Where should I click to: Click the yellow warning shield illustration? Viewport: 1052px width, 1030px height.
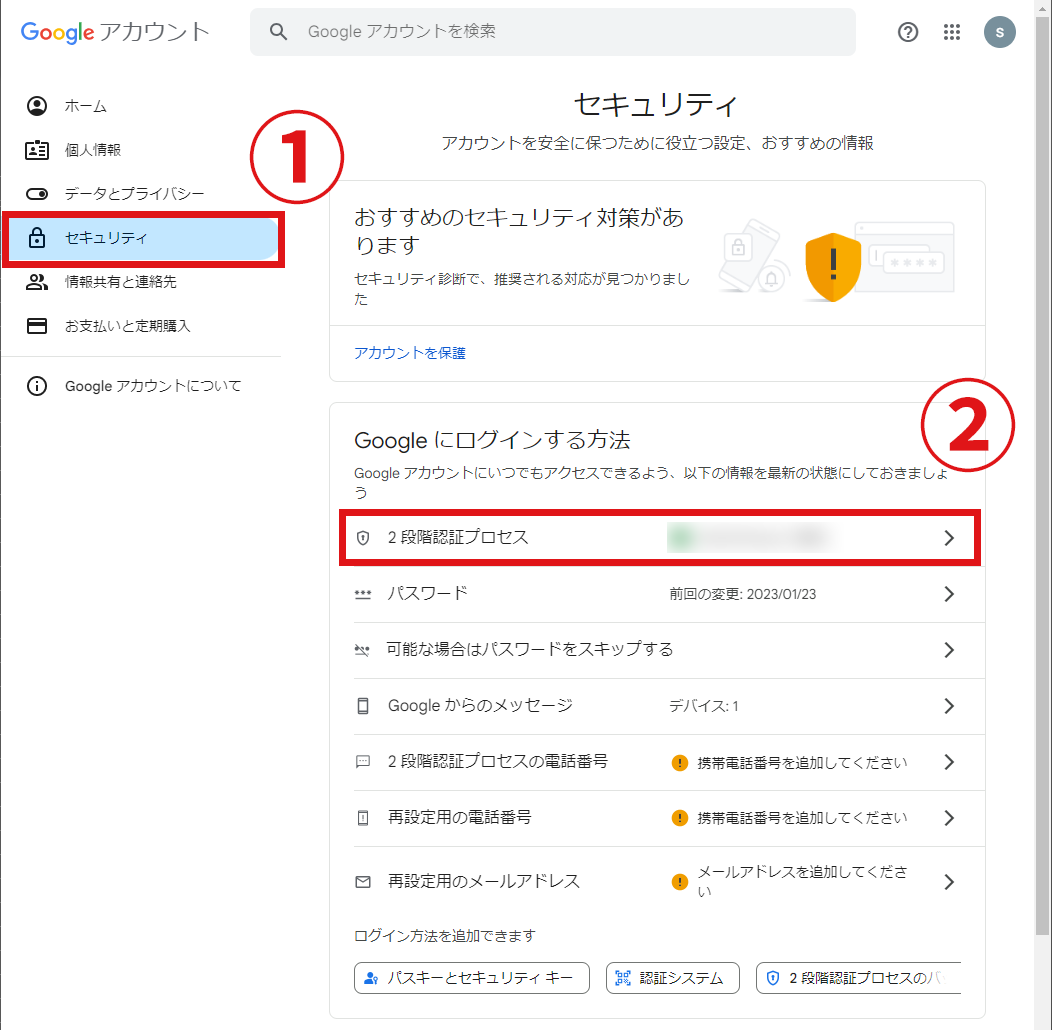(x=833, y=266)
